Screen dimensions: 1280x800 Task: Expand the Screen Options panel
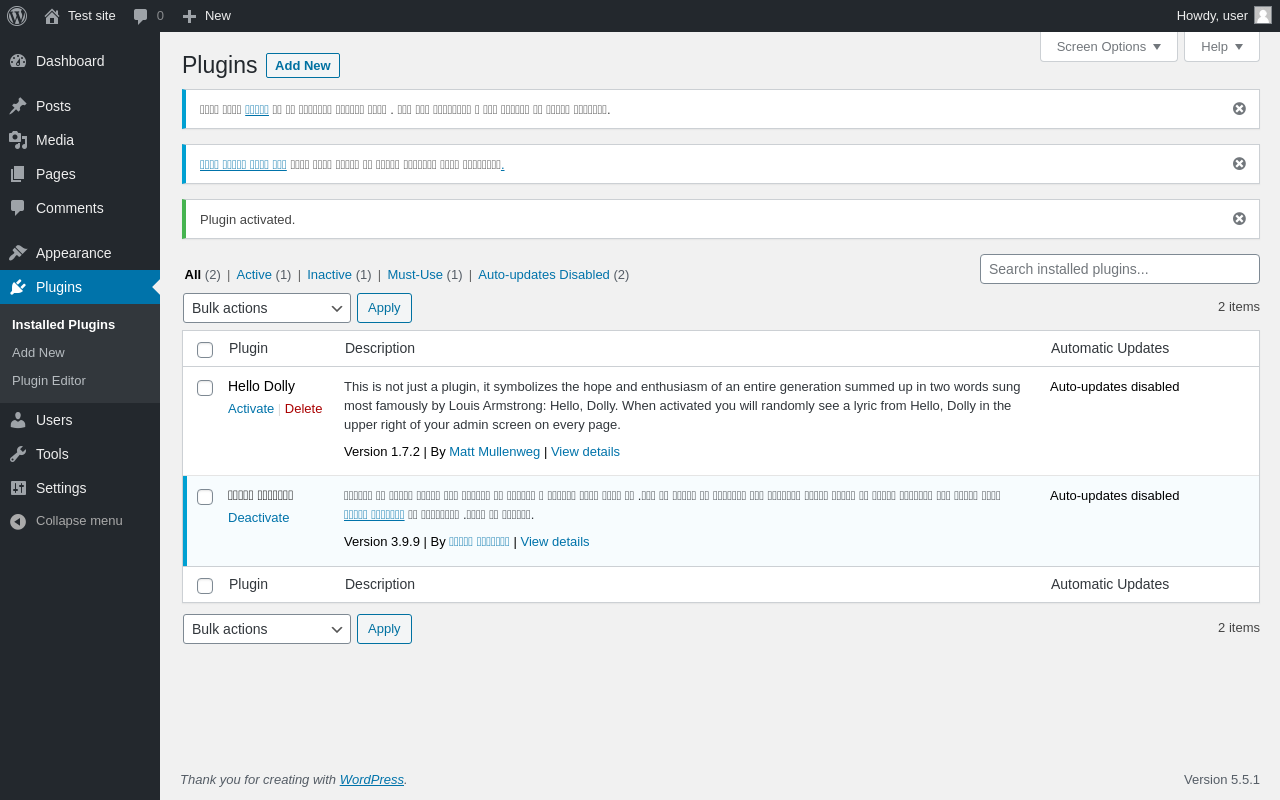[1109, 46]
